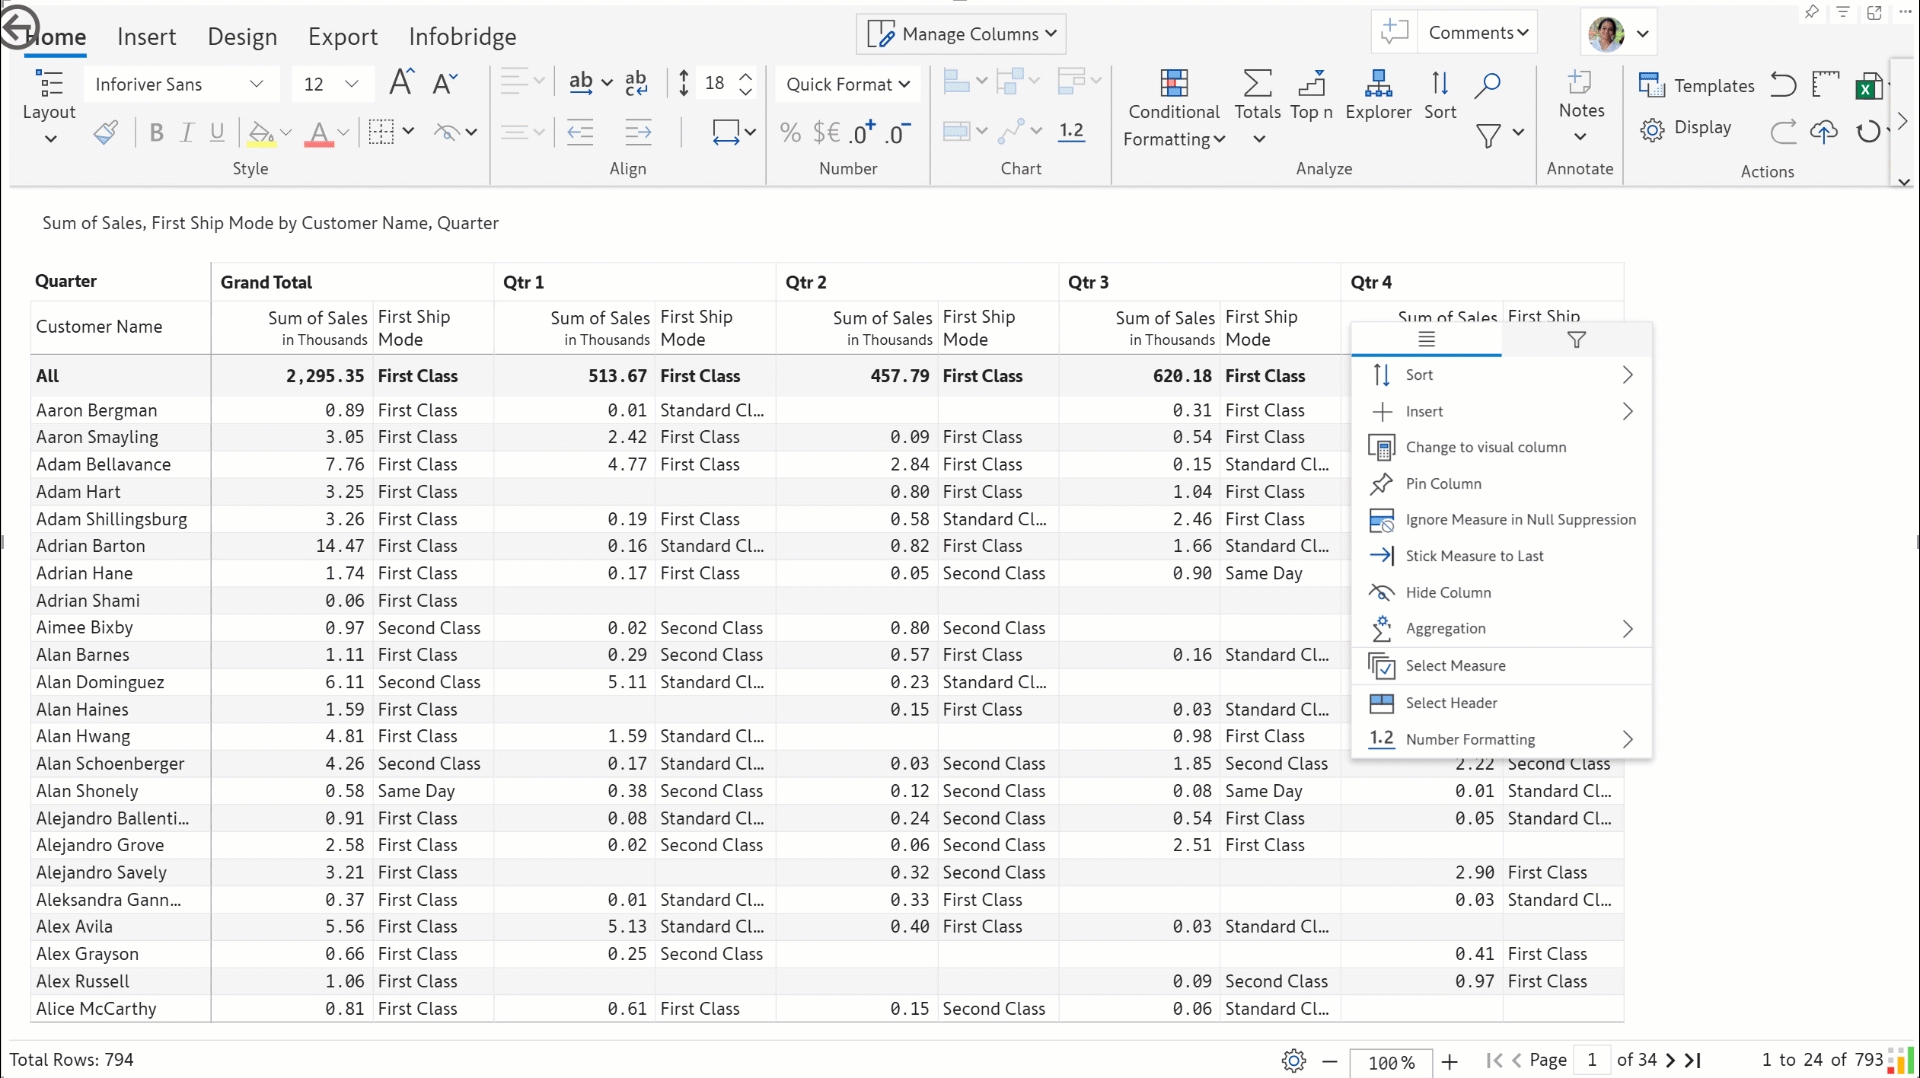Image resolution: width=1920 pixels, height=1078 pixels.
Task: Toggle bold text formatting
Action: [x=156, y=133]
